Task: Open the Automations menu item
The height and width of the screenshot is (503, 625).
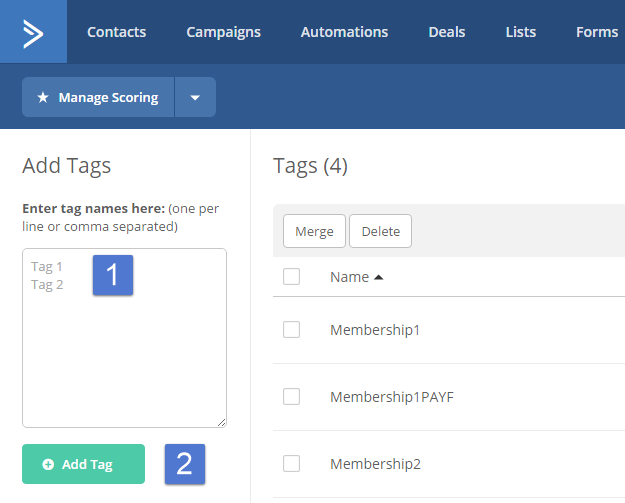Action: 344,32
